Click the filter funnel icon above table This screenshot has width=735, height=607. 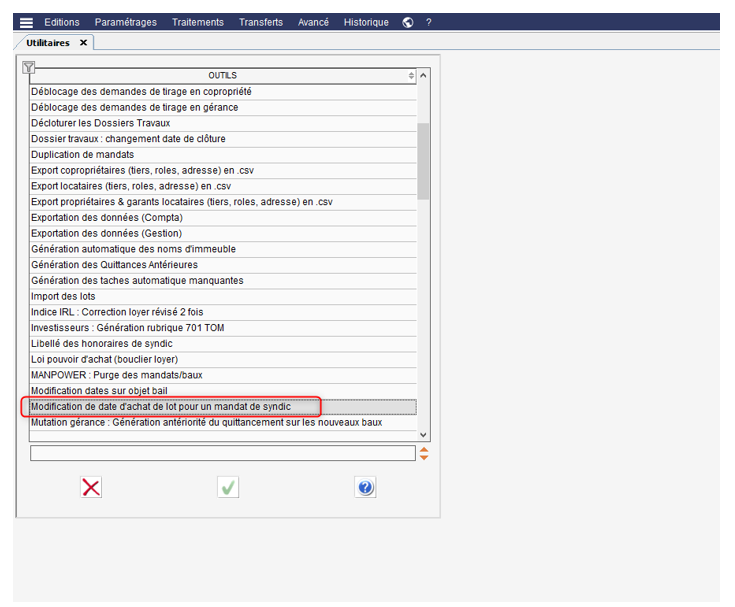tap(29, 68)
